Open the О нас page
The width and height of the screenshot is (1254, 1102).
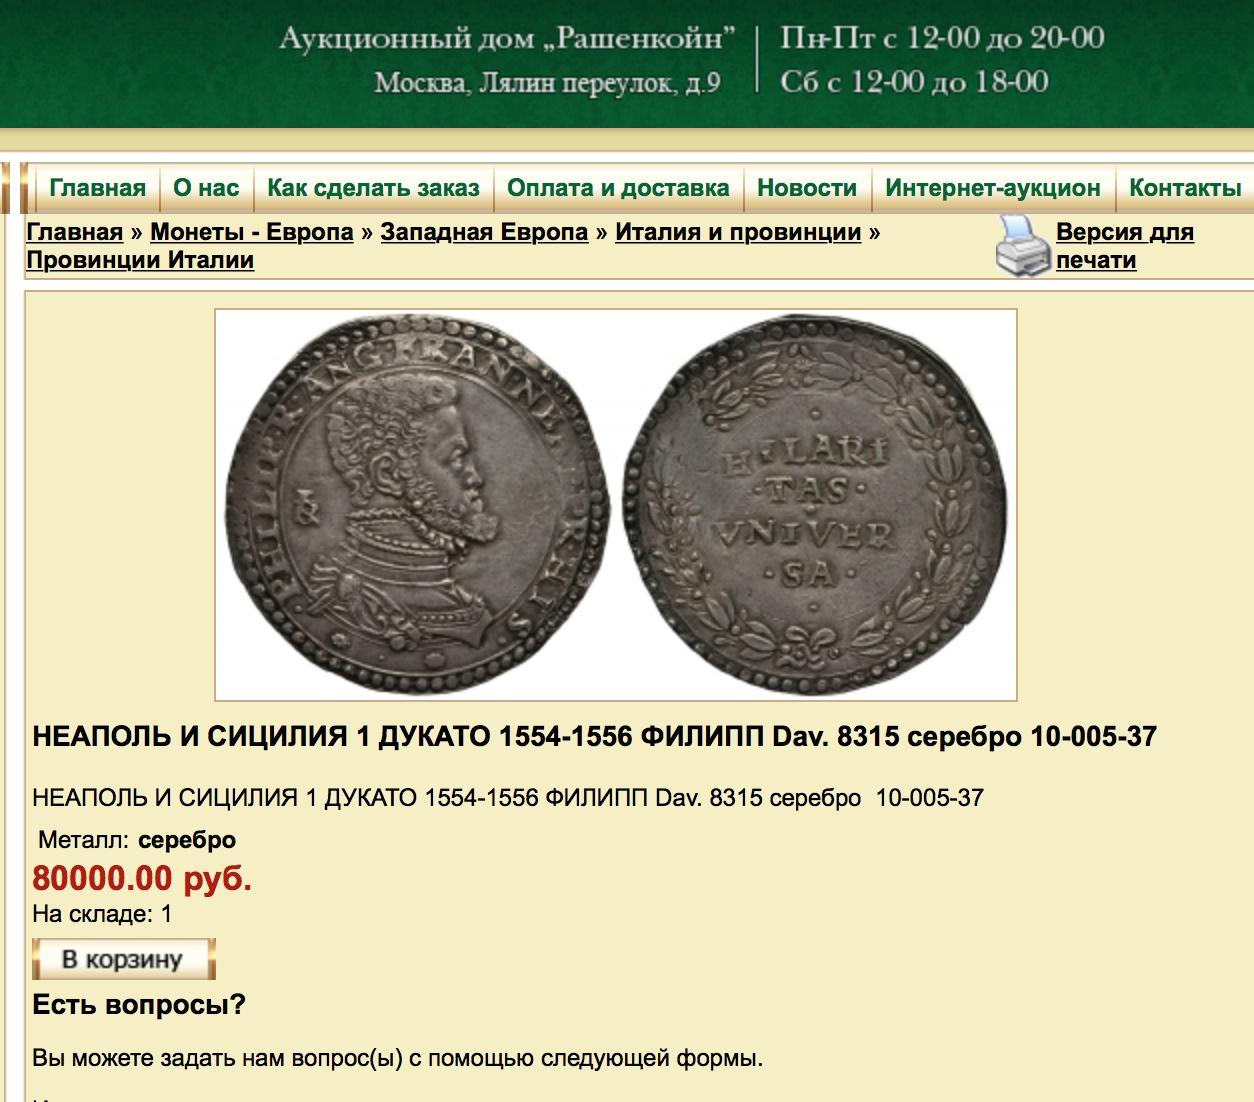coord(206,188)
